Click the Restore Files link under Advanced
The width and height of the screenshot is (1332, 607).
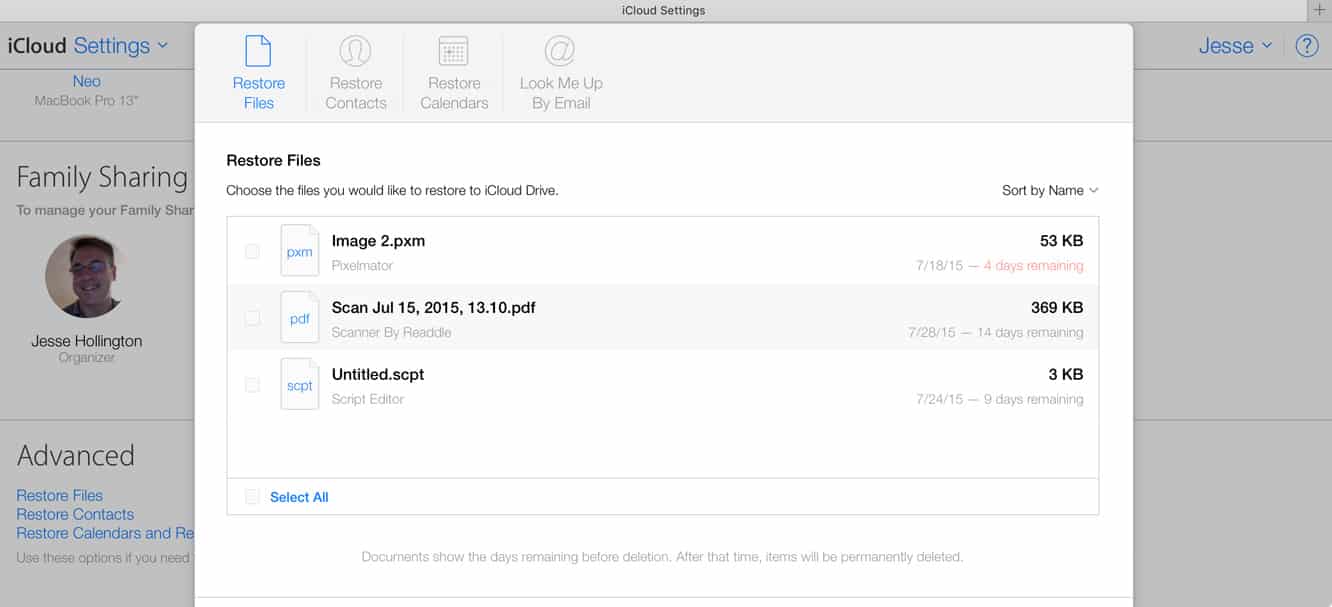[59, 495]
